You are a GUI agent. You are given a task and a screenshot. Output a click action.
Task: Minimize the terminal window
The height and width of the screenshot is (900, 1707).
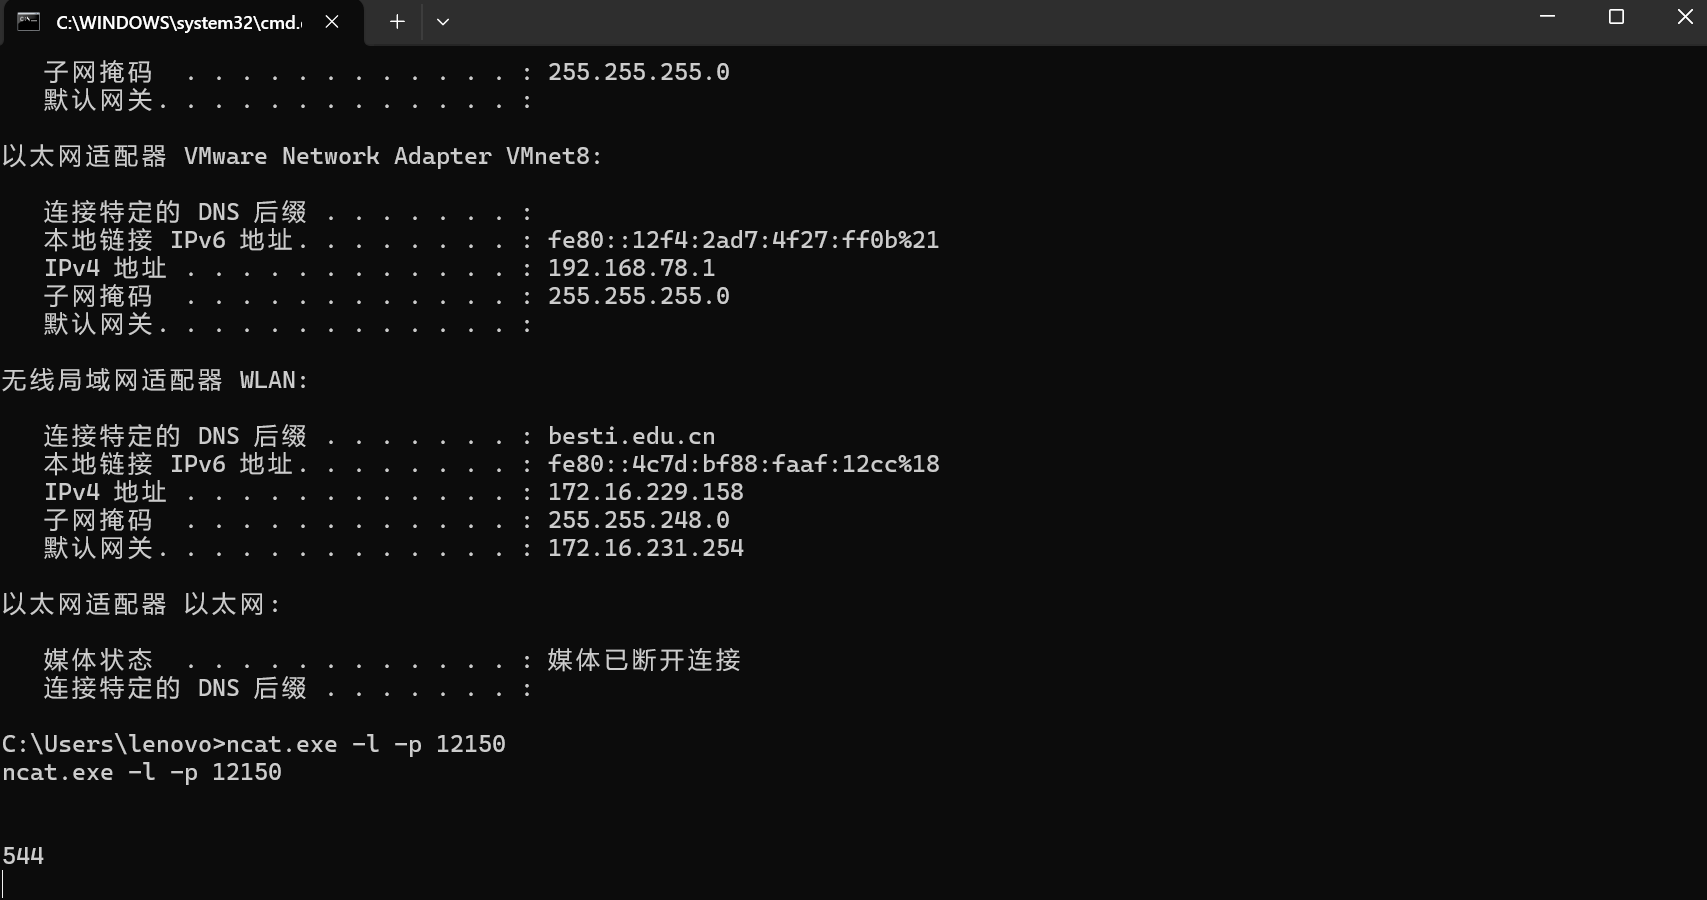1548,17
